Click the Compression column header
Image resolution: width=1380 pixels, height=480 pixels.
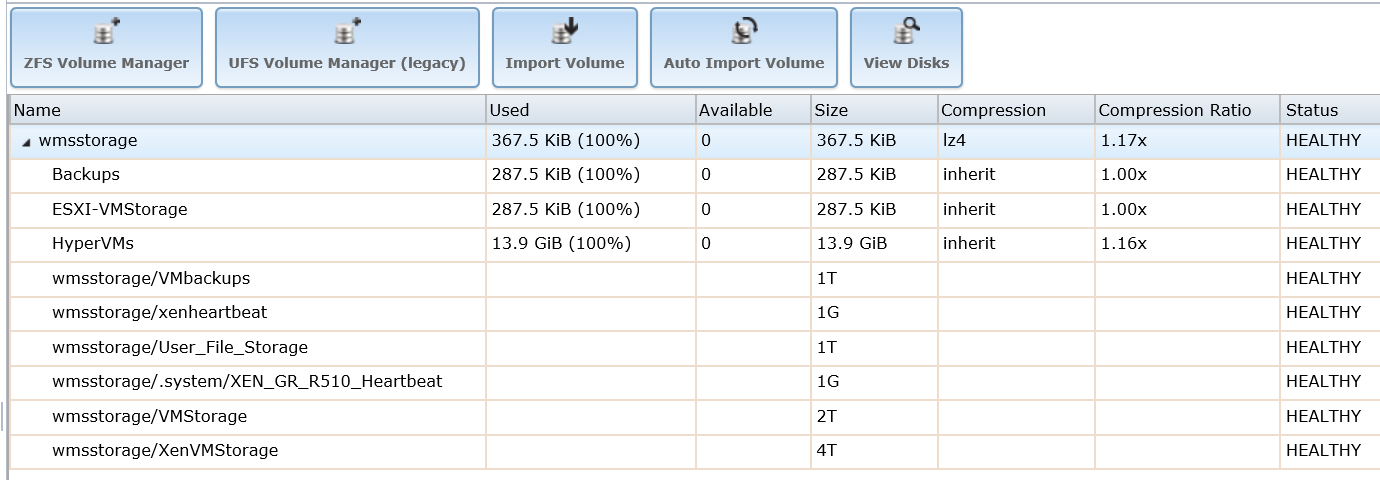(1016, 110)
